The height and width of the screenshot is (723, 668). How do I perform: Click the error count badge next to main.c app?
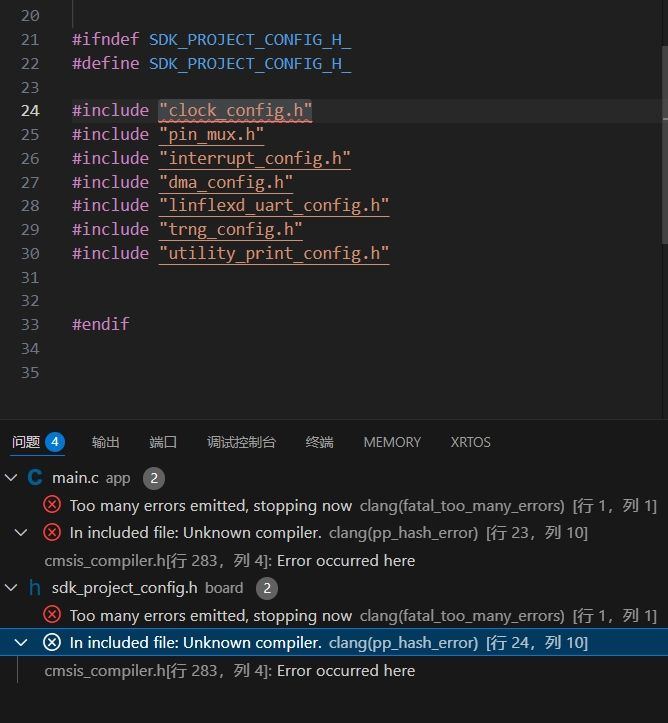pyautogui.click(x=153, y=479)
